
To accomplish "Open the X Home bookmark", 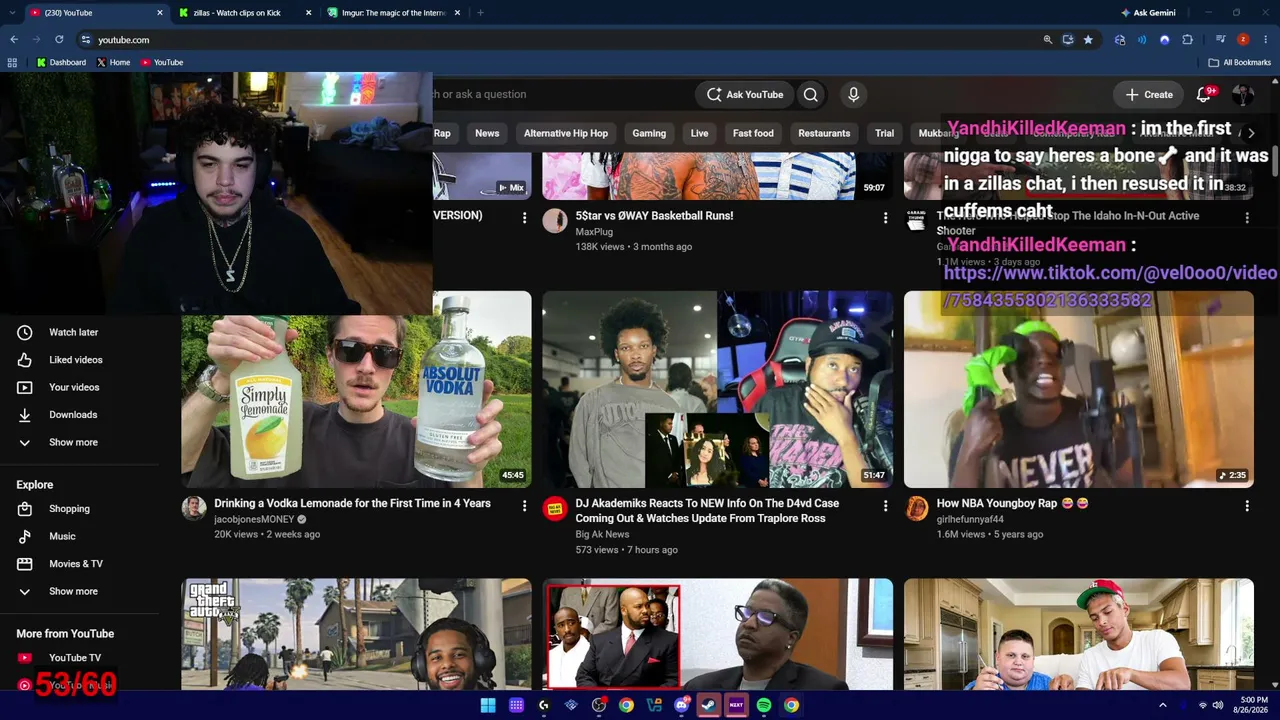I will point(113,62).
